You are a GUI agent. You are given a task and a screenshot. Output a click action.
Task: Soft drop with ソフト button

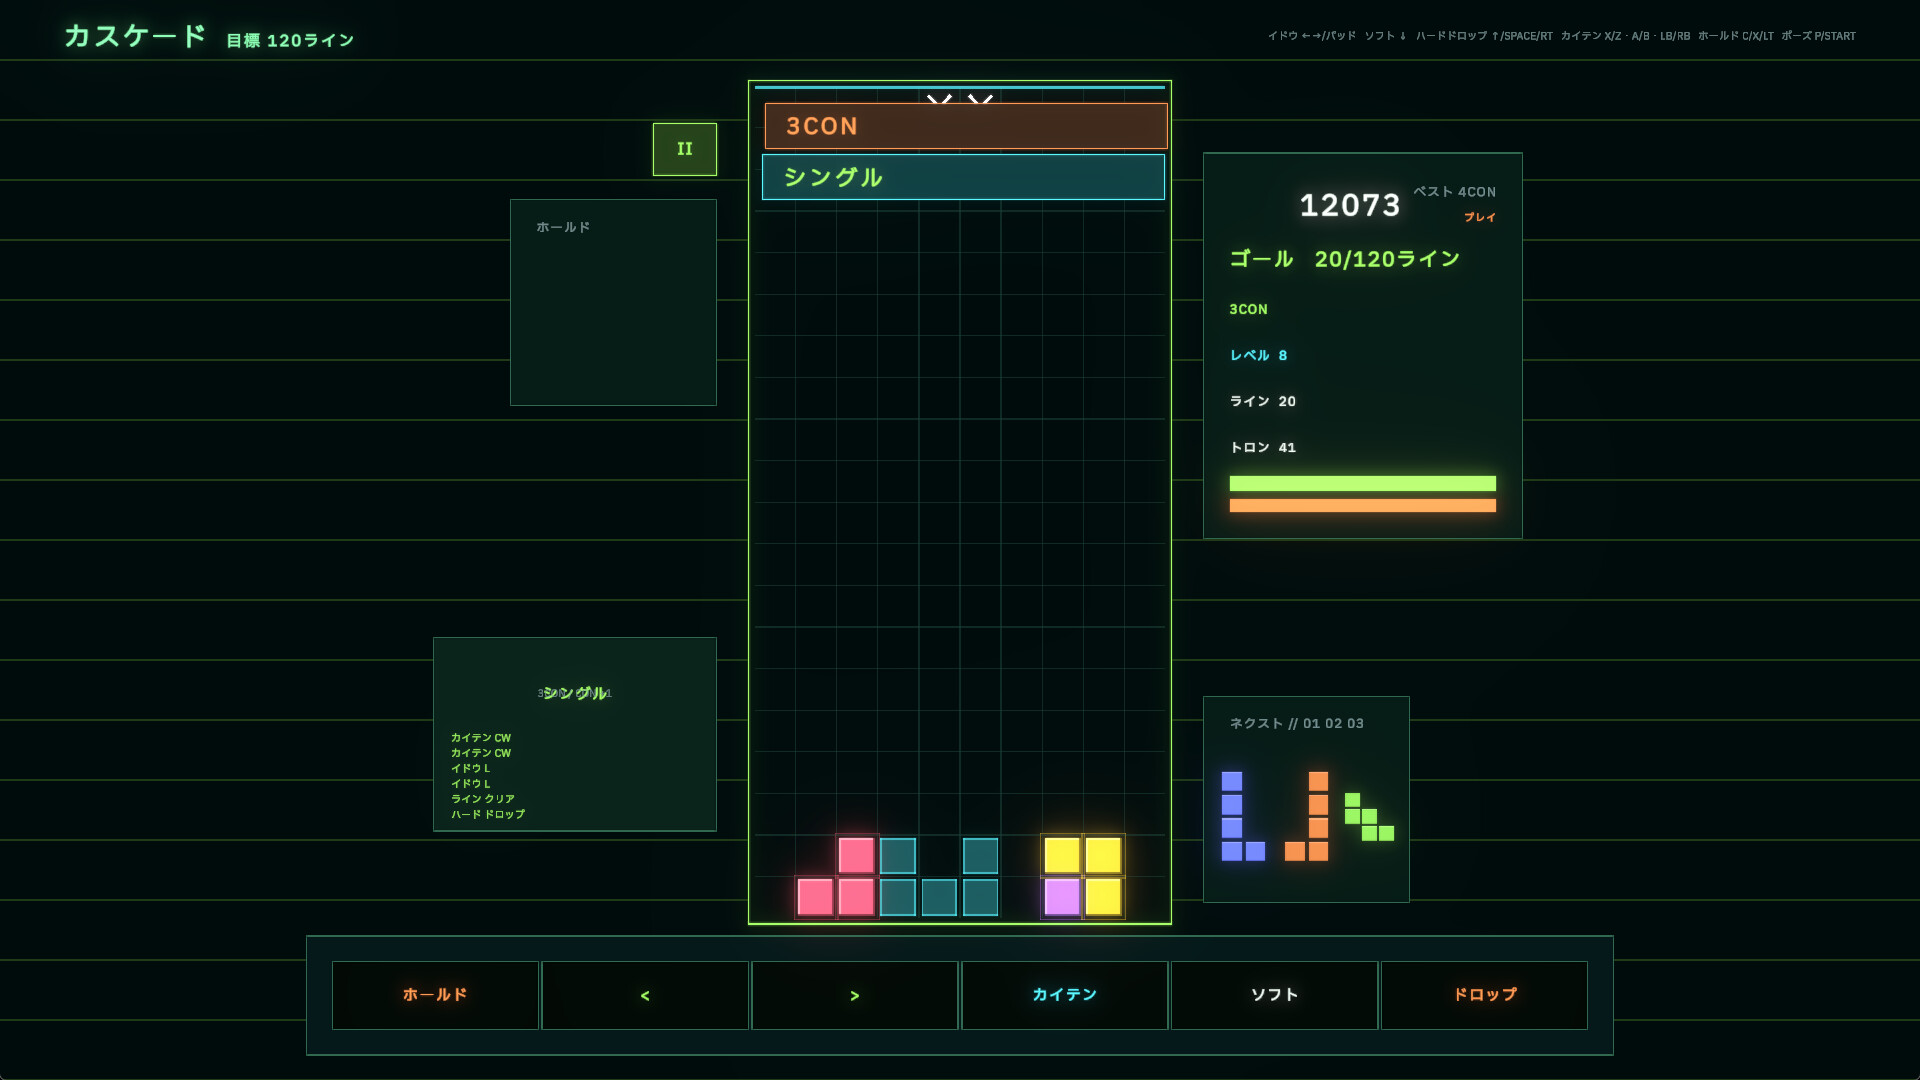[x=1275, y=995]
